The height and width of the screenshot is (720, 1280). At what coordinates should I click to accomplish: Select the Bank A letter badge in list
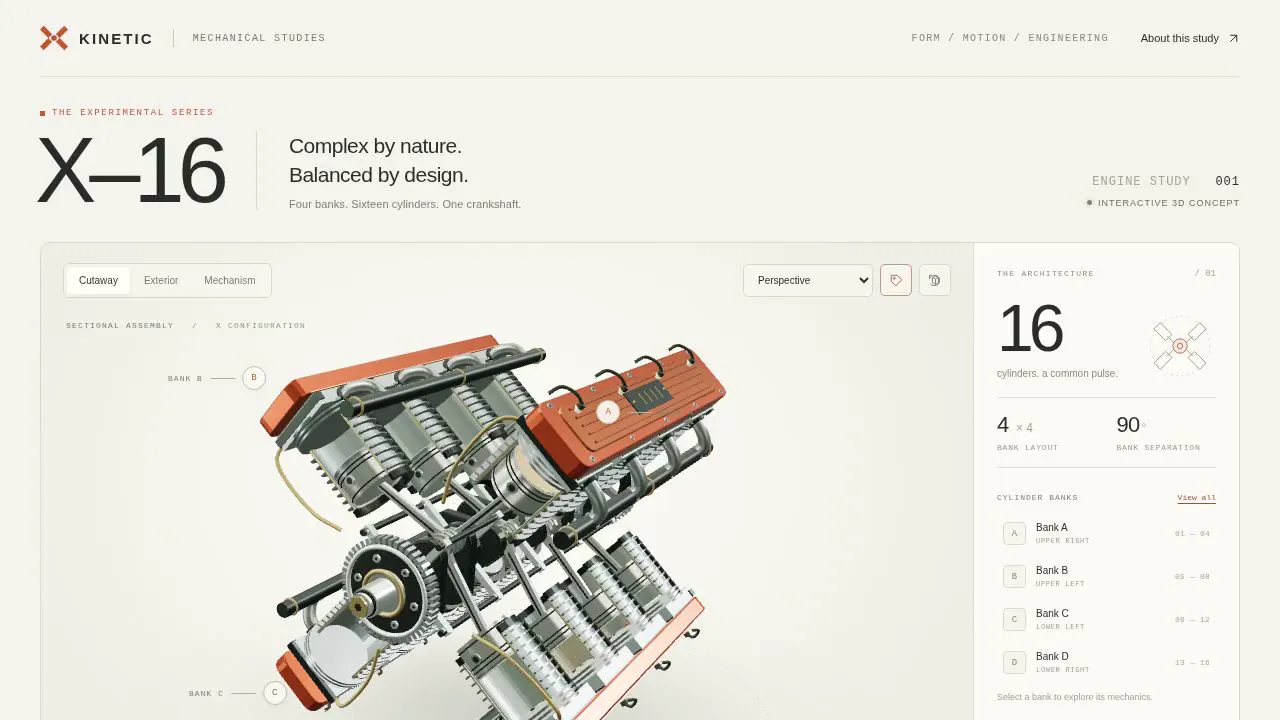click(x=1014, y=533)
